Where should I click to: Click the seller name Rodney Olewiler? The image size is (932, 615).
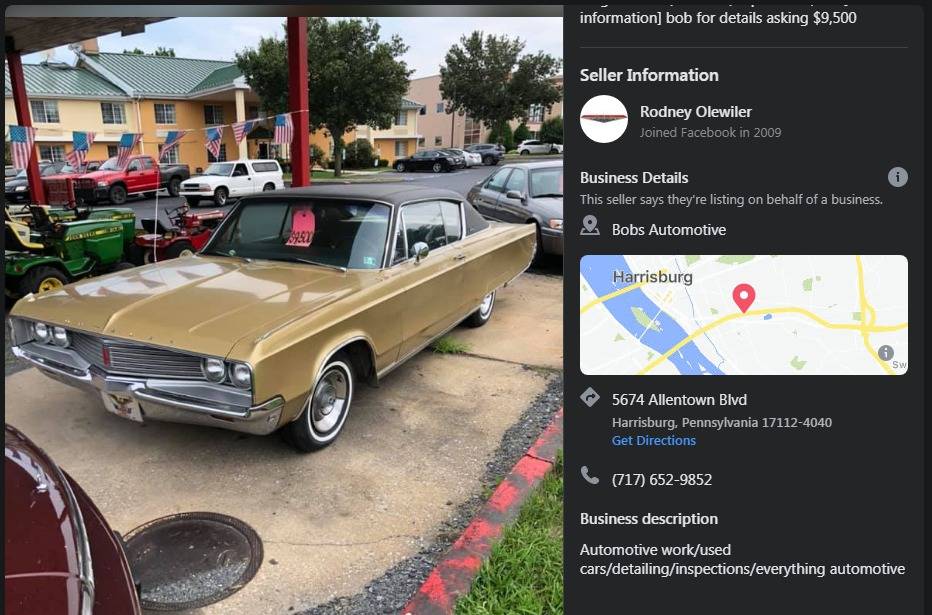pos(695,112)
